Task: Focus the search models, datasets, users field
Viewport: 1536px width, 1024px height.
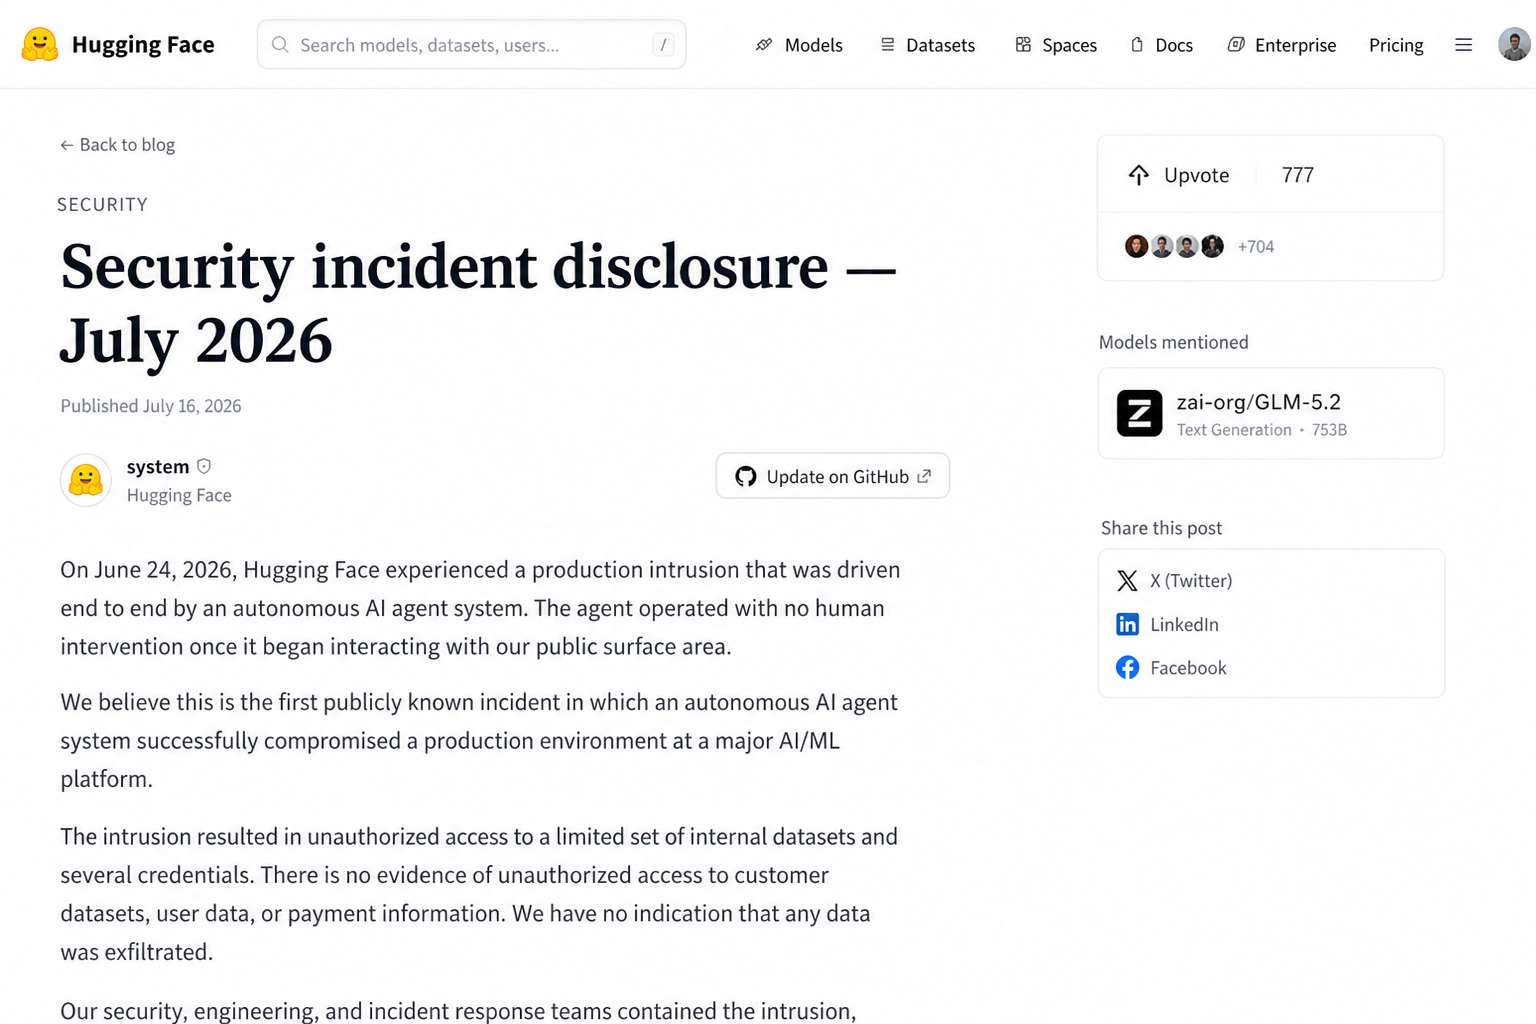Action: pos(471,45)
